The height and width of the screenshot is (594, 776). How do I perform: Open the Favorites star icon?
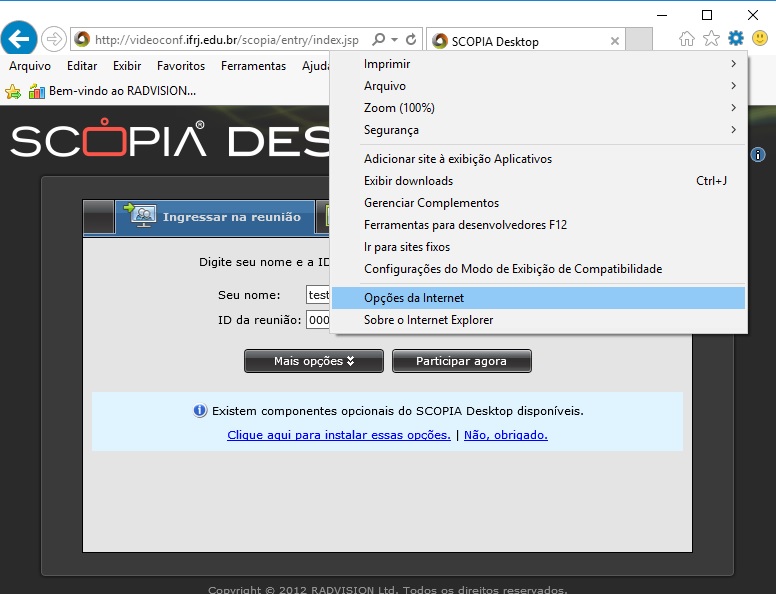tap(711, 39)
